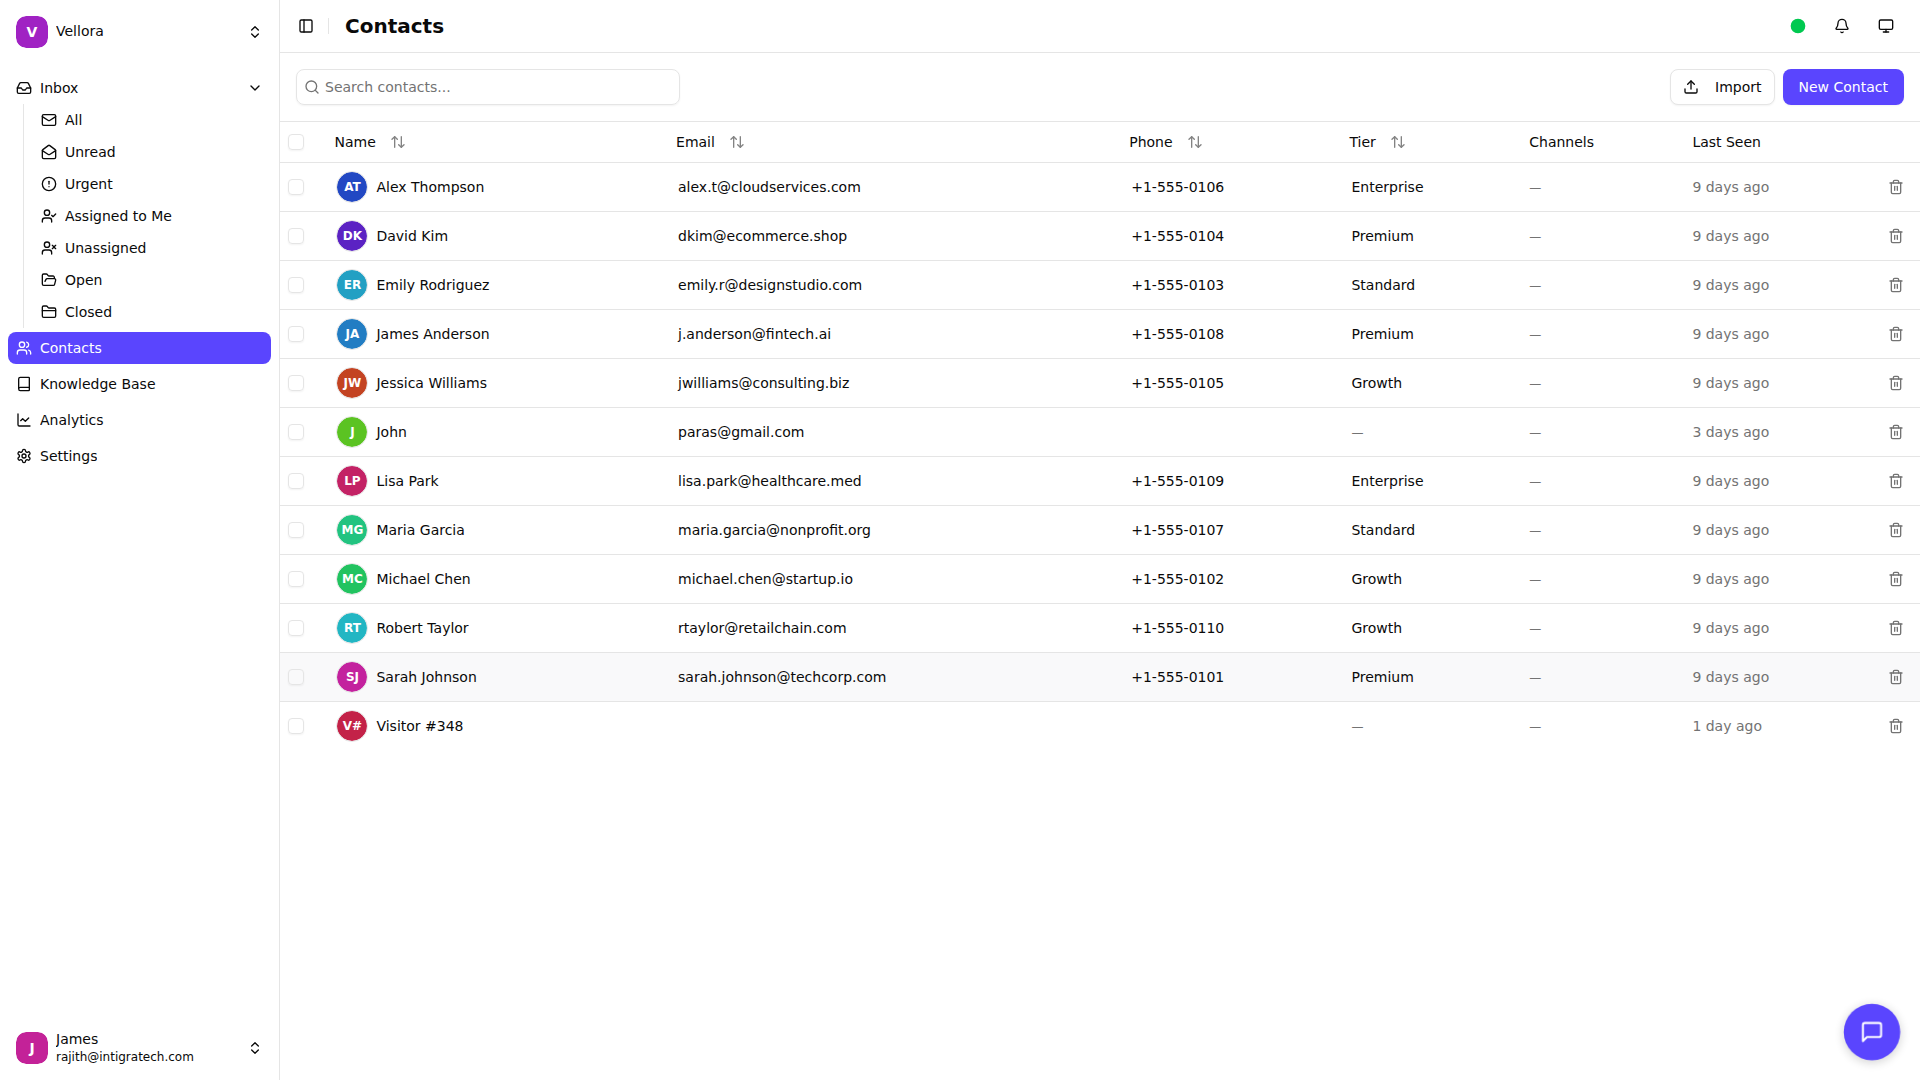Delete Jessica Williams via trash icon
Image resolution: width=1920 pixels, height=1080 pixels.
click(1896, 383)
